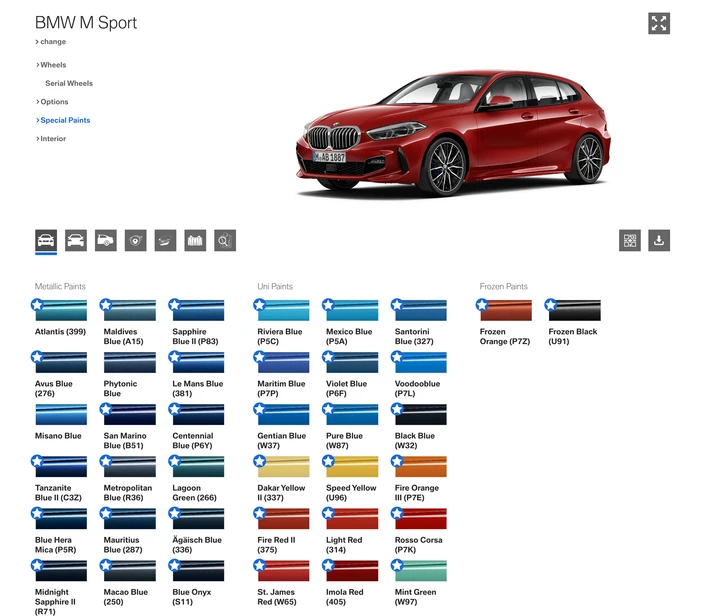The image size is (720, 616).
Task: Choose the Maldives Blue (A15) paint swatch
Action: [129, 310]
